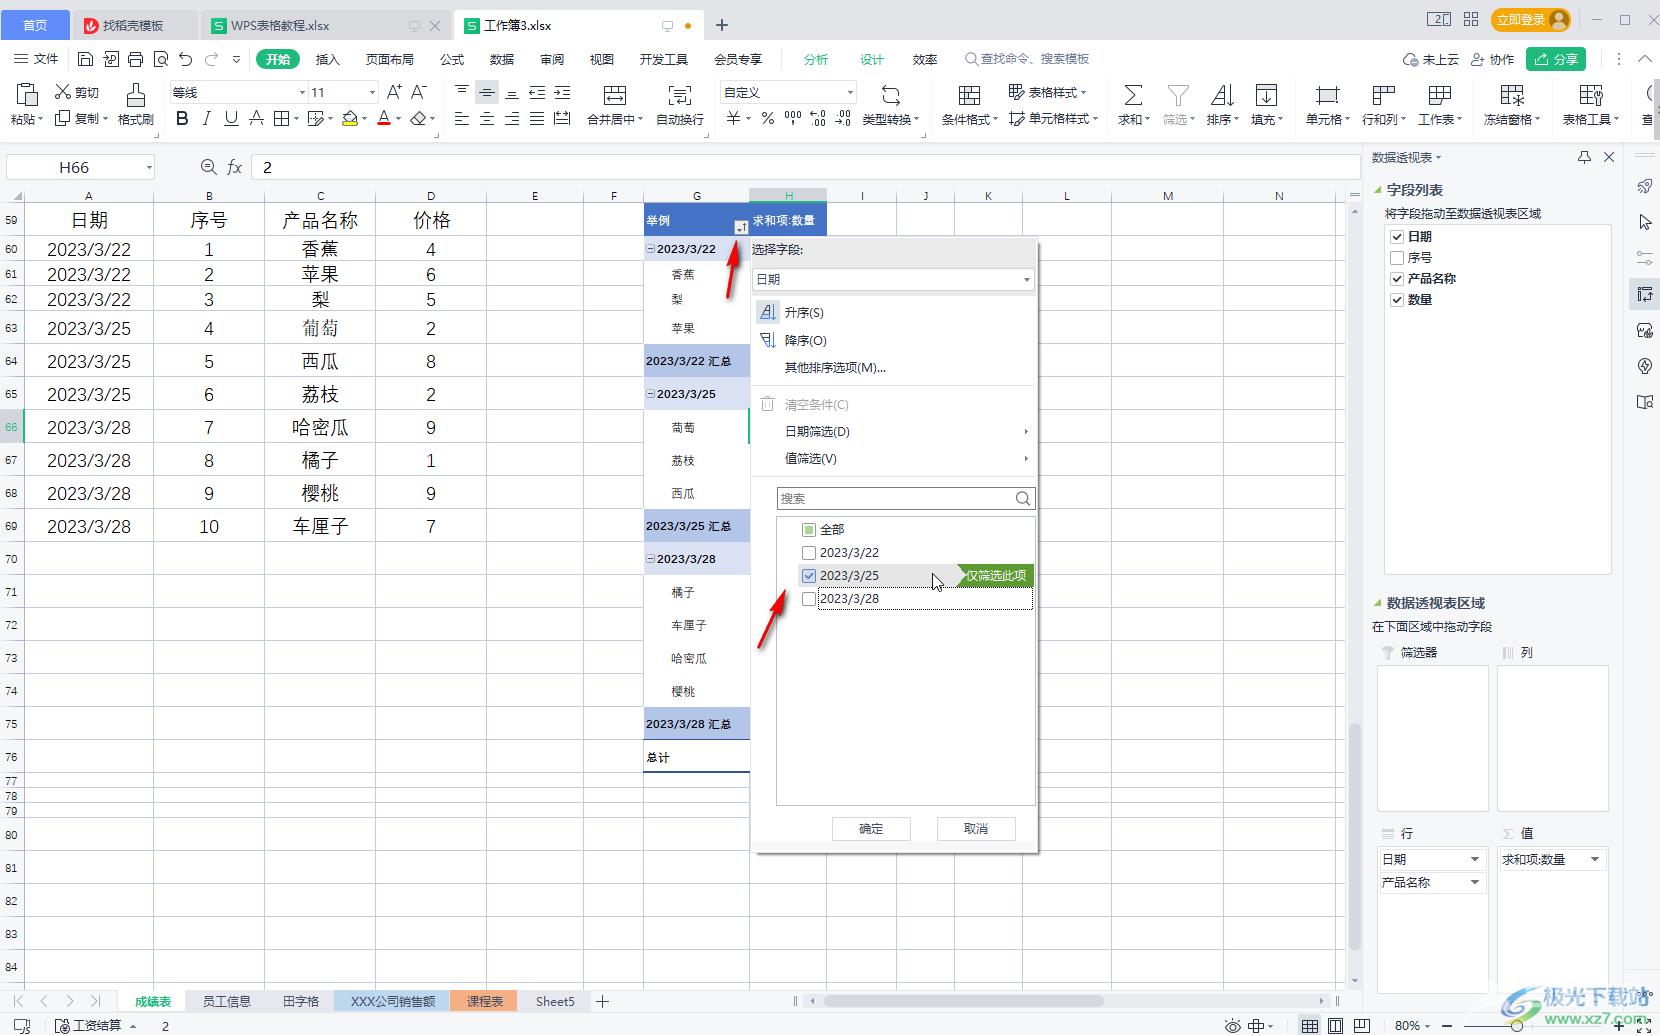This screenshot has height=1035, width=1660.
Task: Click the Wrap Text icon
Action: (x=679, y=95)
